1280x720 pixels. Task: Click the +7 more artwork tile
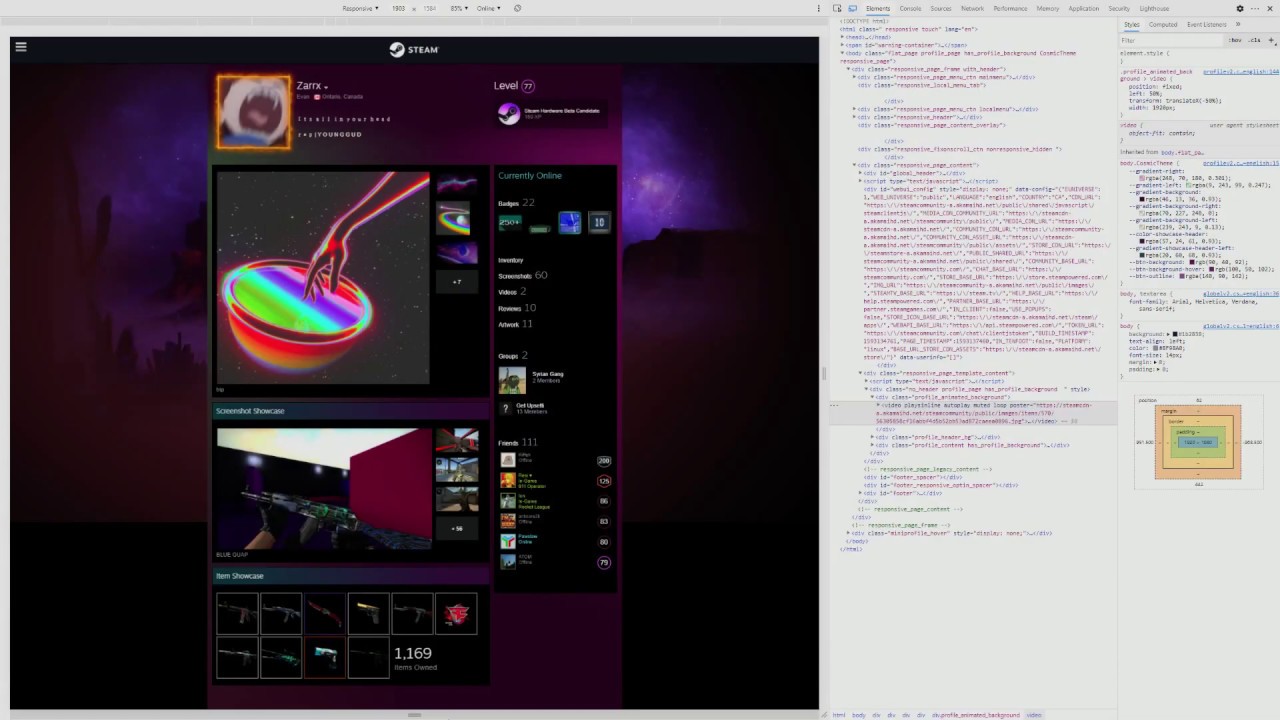[x=457, y=282]
